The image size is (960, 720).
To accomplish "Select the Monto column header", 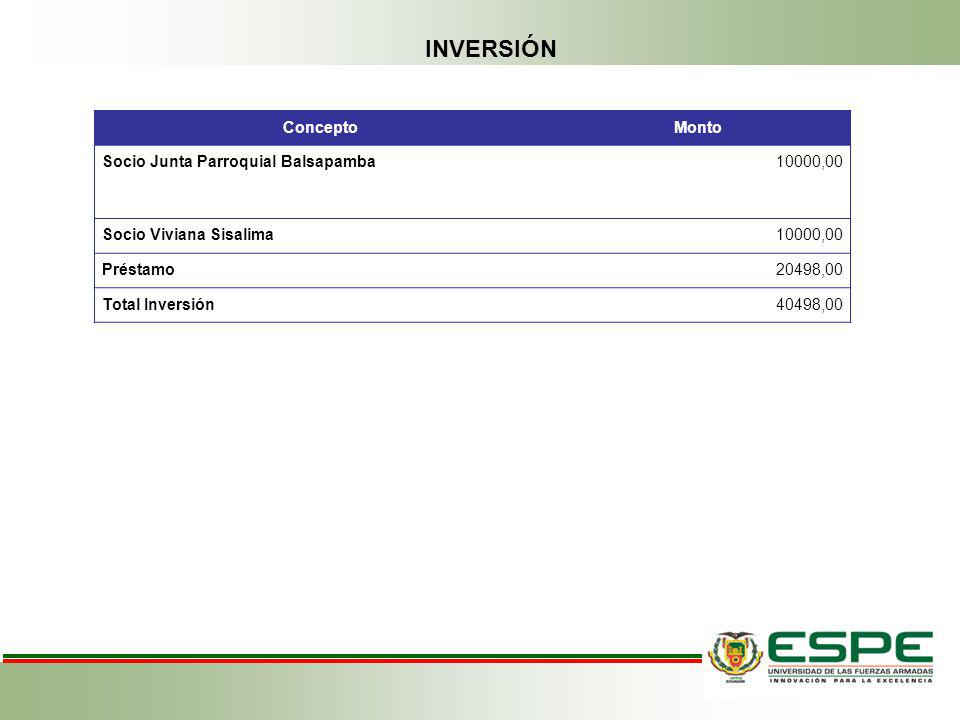I will click(x=697, y=127).
